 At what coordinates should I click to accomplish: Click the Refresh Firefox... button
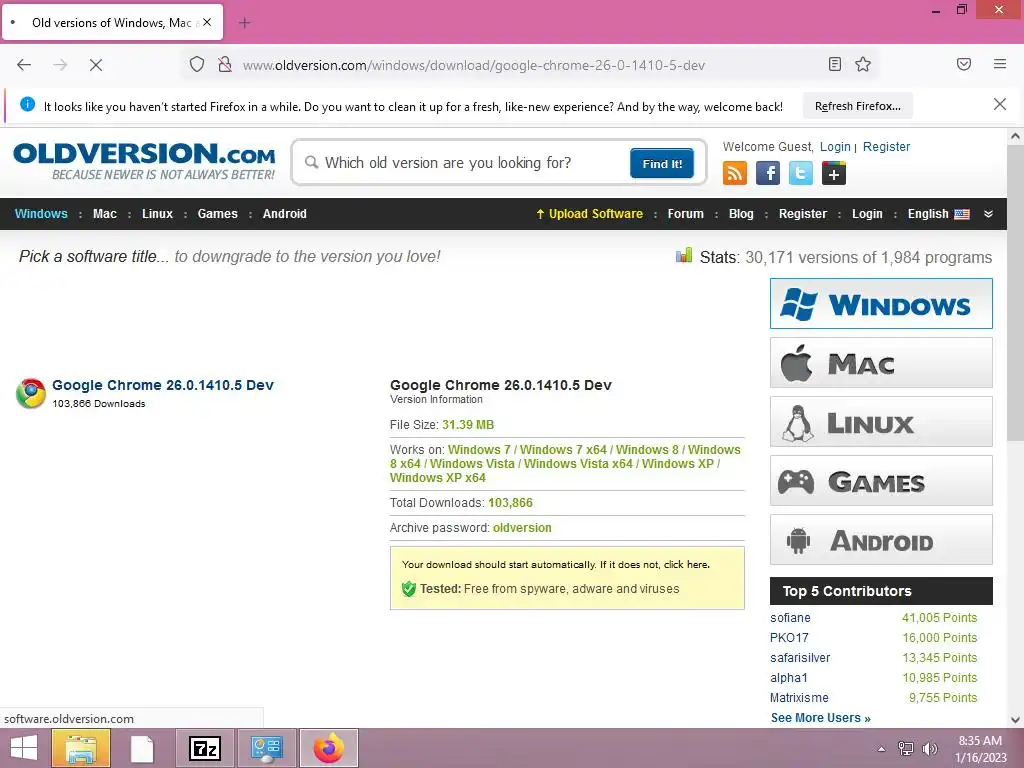point(857,106)
